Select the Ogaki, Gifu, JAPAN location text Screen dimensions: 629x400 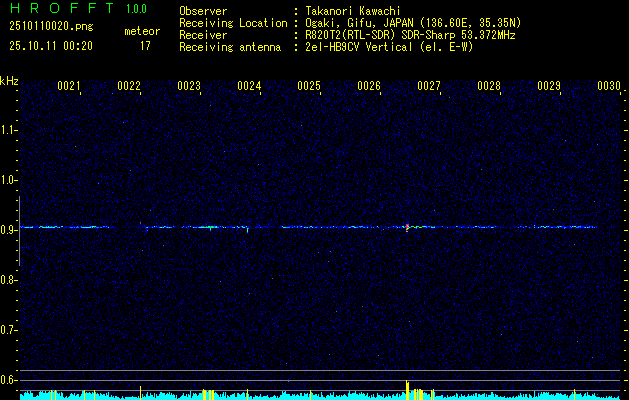coord(413,23)
